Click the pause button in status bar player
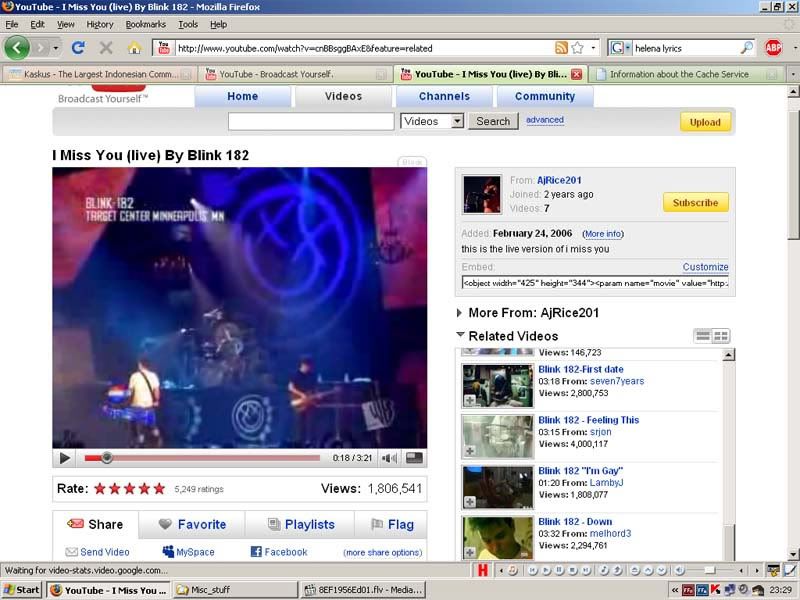 [559, 570]
